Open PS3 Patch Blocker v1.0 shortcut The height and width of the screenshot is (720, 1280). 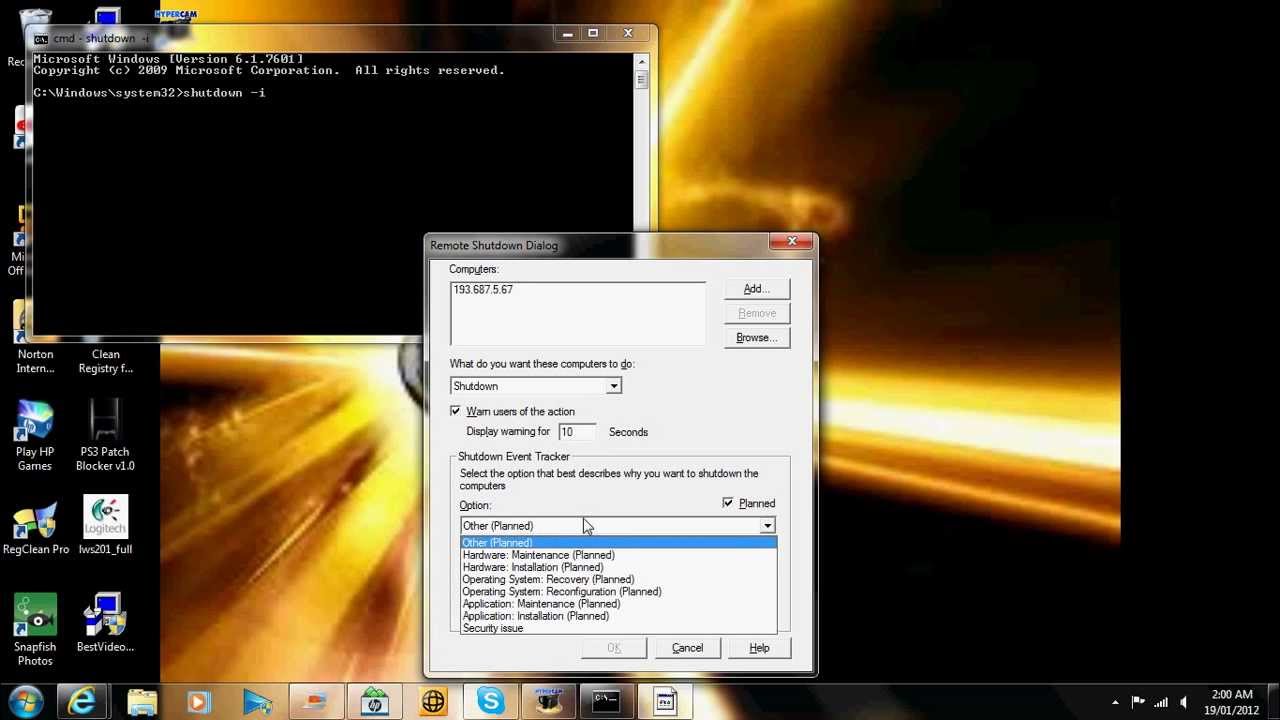tap(106, 436)
